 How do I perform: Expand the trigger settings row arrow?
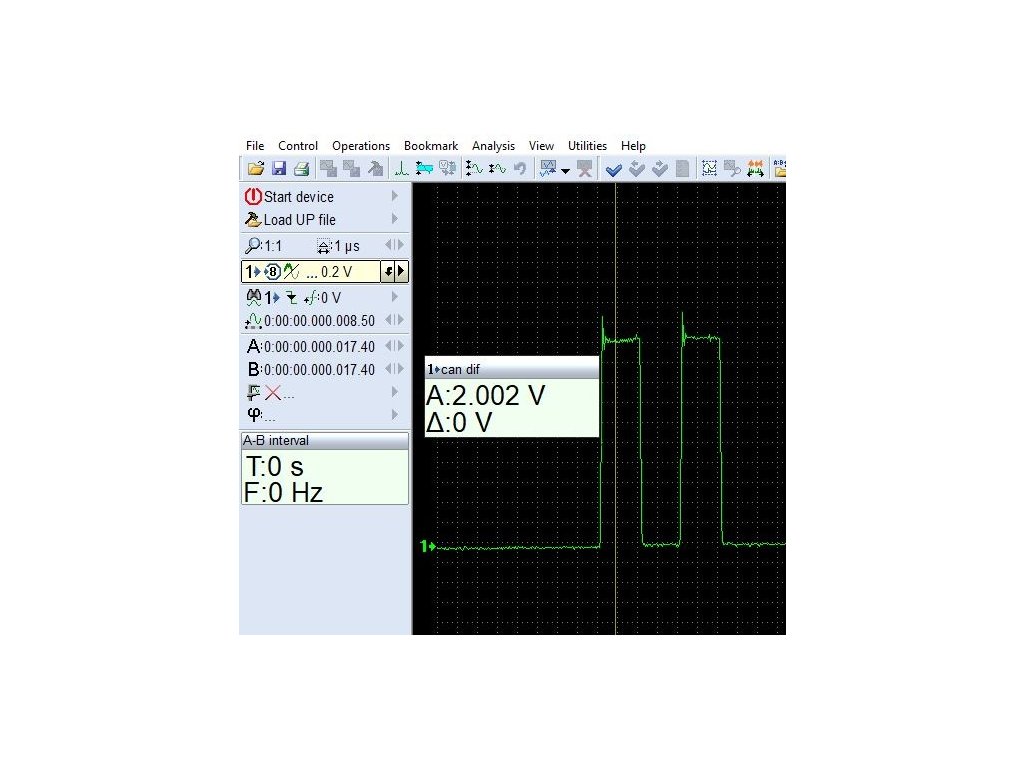click(x=394, y=296)
